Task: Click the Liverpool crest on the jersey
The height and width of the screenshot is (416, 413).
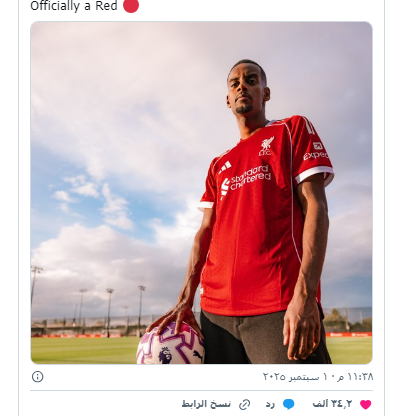Action: (x=266, y=146)
